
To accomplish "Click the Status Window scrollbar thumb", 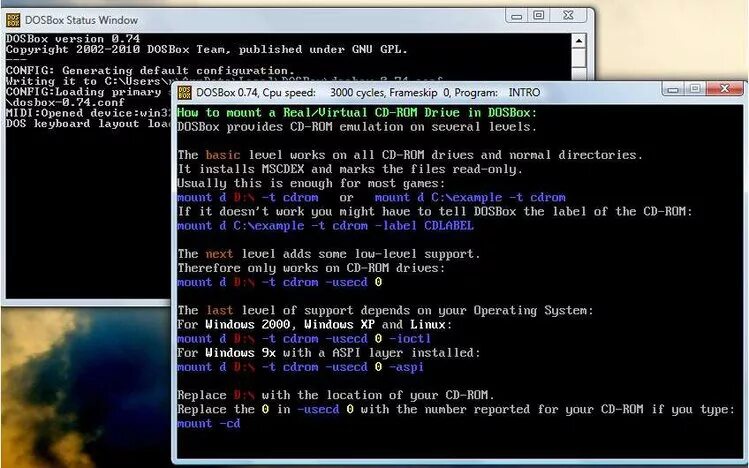I will click(579, 58).
